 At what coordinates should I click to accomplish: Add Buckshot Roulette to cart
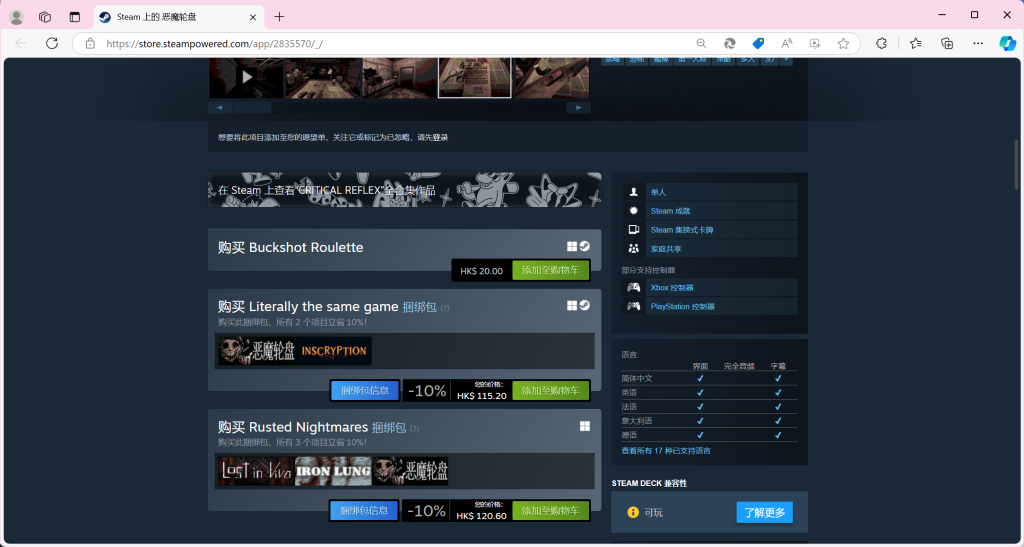pyautogui.click(x=551, y=270)
